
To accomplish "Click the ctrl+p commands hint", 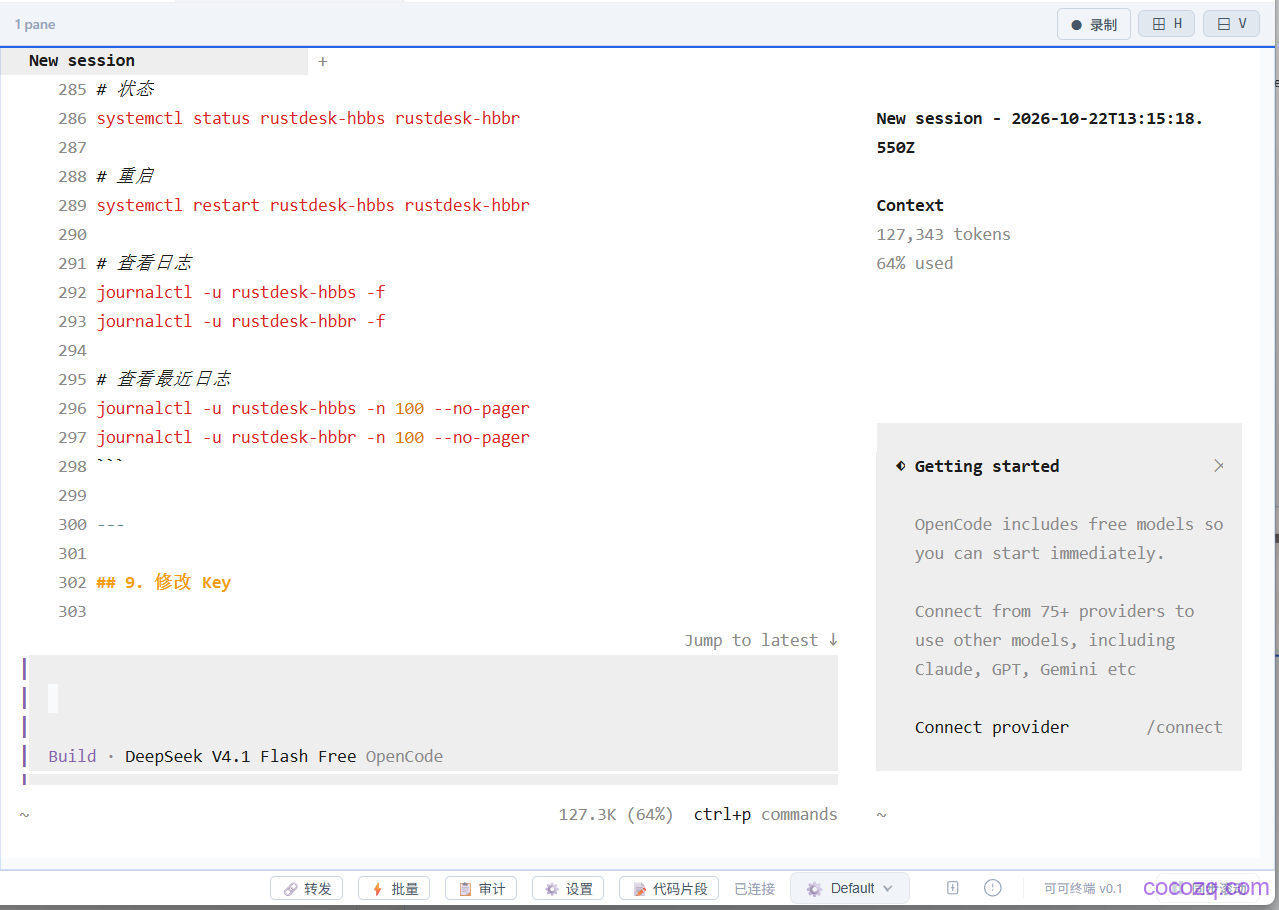I will pyautogui.click(x=765, y=814).
